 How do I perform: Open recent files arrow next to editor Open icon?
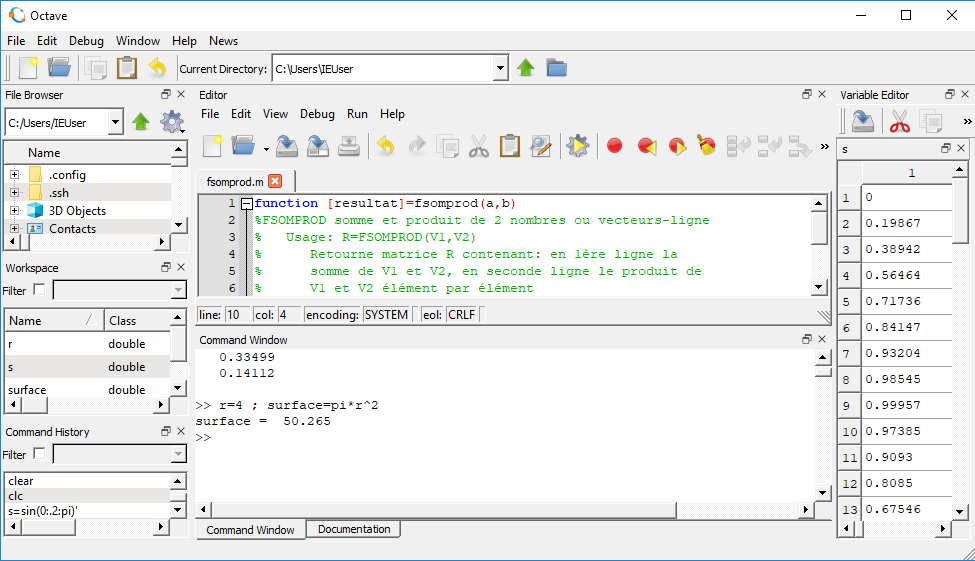pos(266,149)
